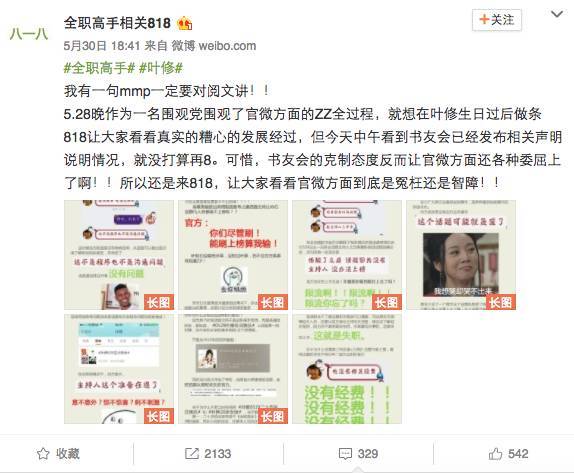Open the #全职高手# hashtag
The height and width of the screenshot is (473, 574).
point(100,68)
